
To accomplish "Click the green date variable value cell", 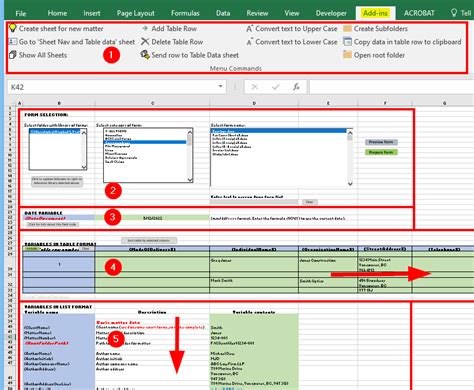I will click(152, 218).
